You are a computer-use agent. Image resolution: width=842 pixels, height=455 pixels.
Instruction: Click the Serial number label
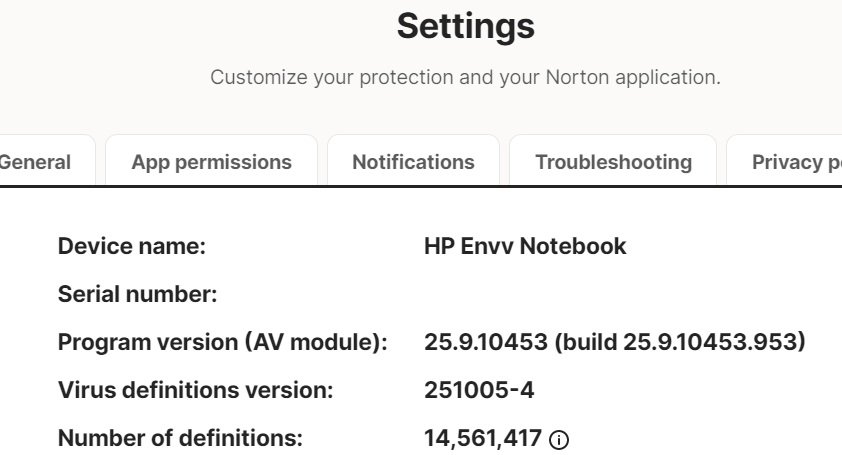pos(137,294)
